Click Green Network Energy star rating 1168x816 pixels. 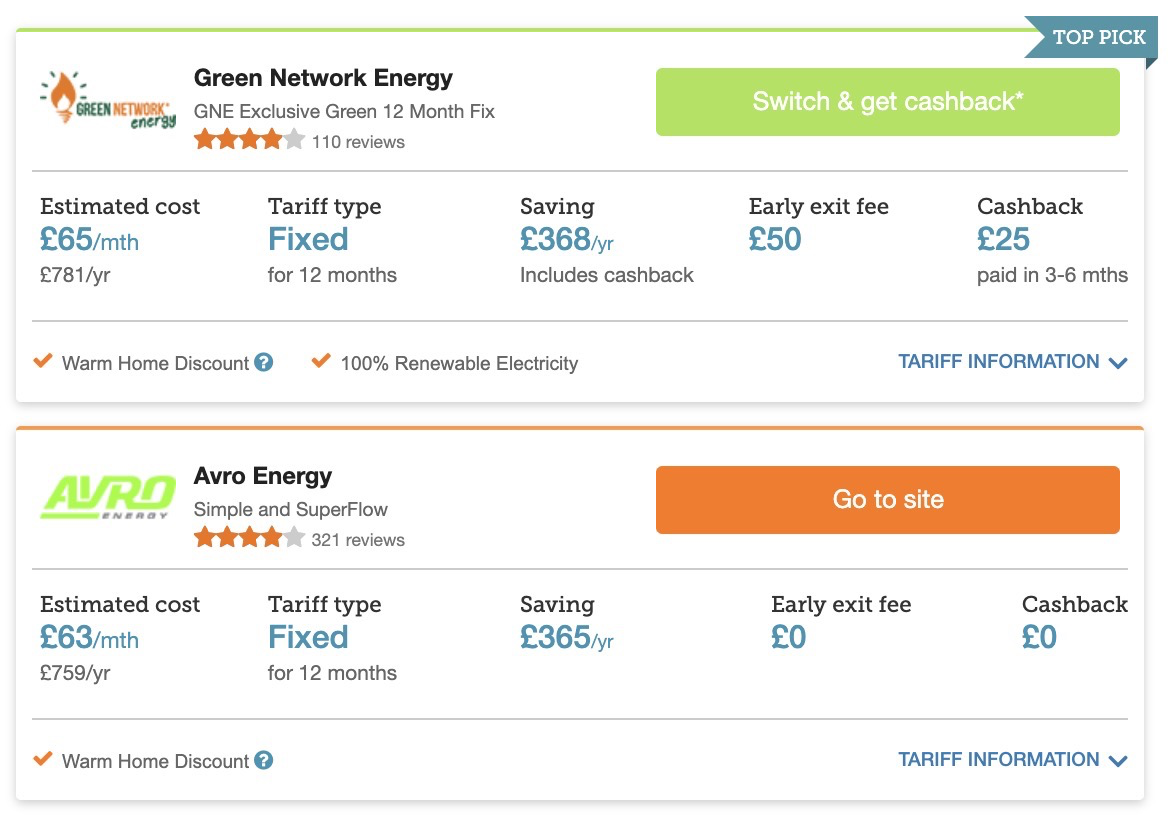click(x=249, y=141)
